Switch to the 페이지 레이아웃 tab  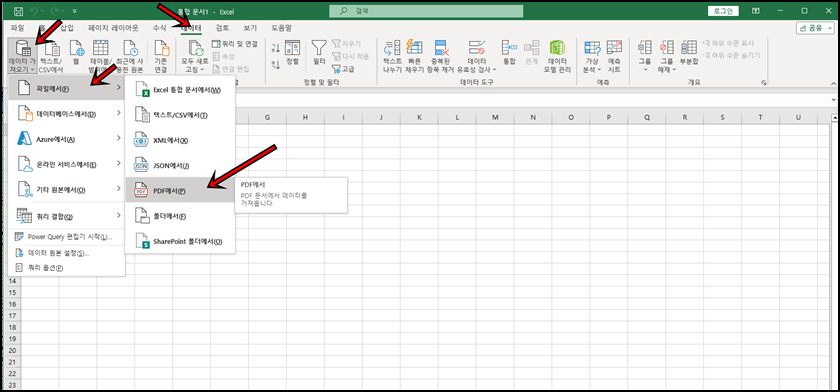[x=113, y=27]
